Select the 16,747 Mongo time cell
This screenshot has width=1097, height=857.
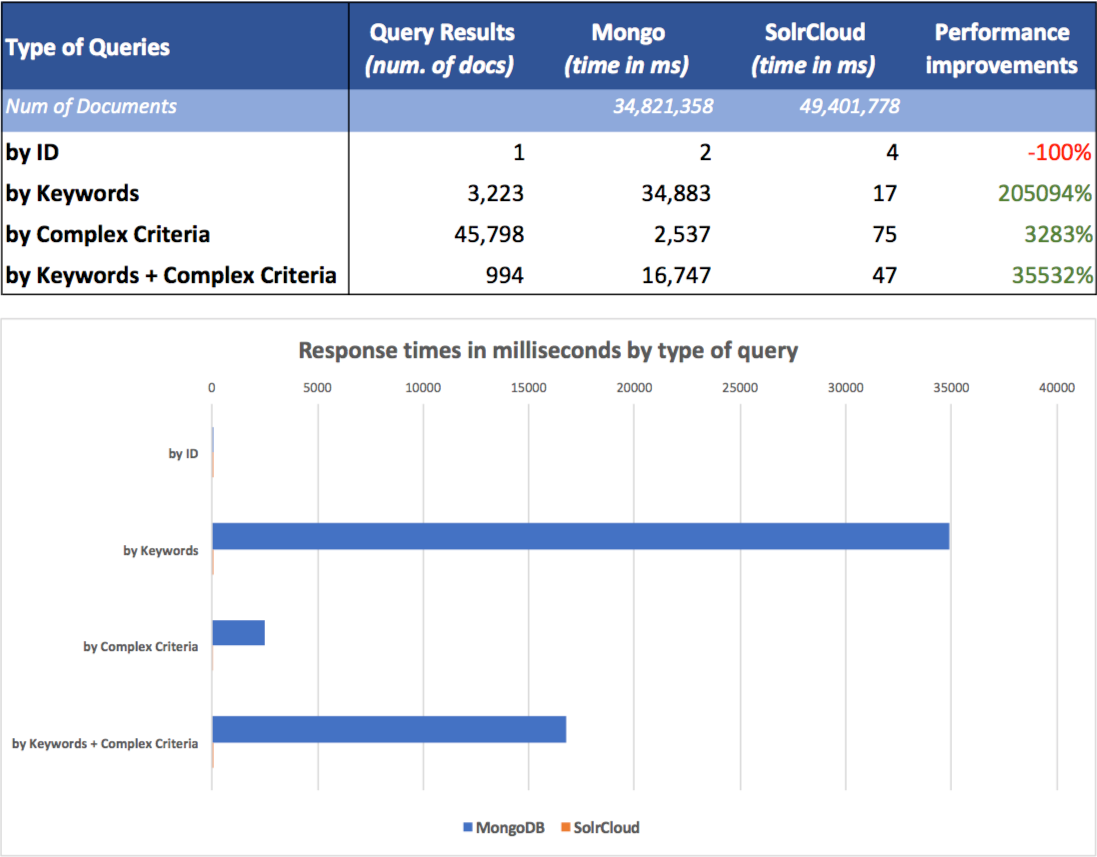[x=676, y=276]
